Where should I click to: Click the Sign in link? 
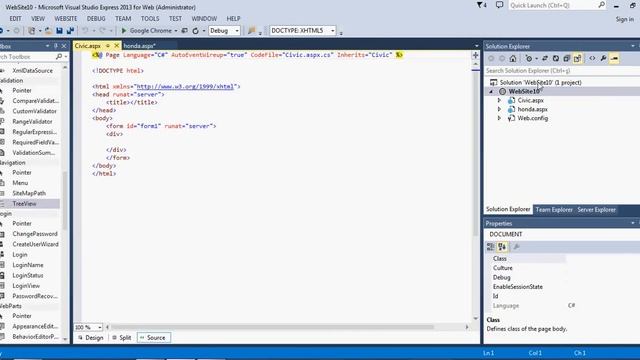[x=624, y=19]
